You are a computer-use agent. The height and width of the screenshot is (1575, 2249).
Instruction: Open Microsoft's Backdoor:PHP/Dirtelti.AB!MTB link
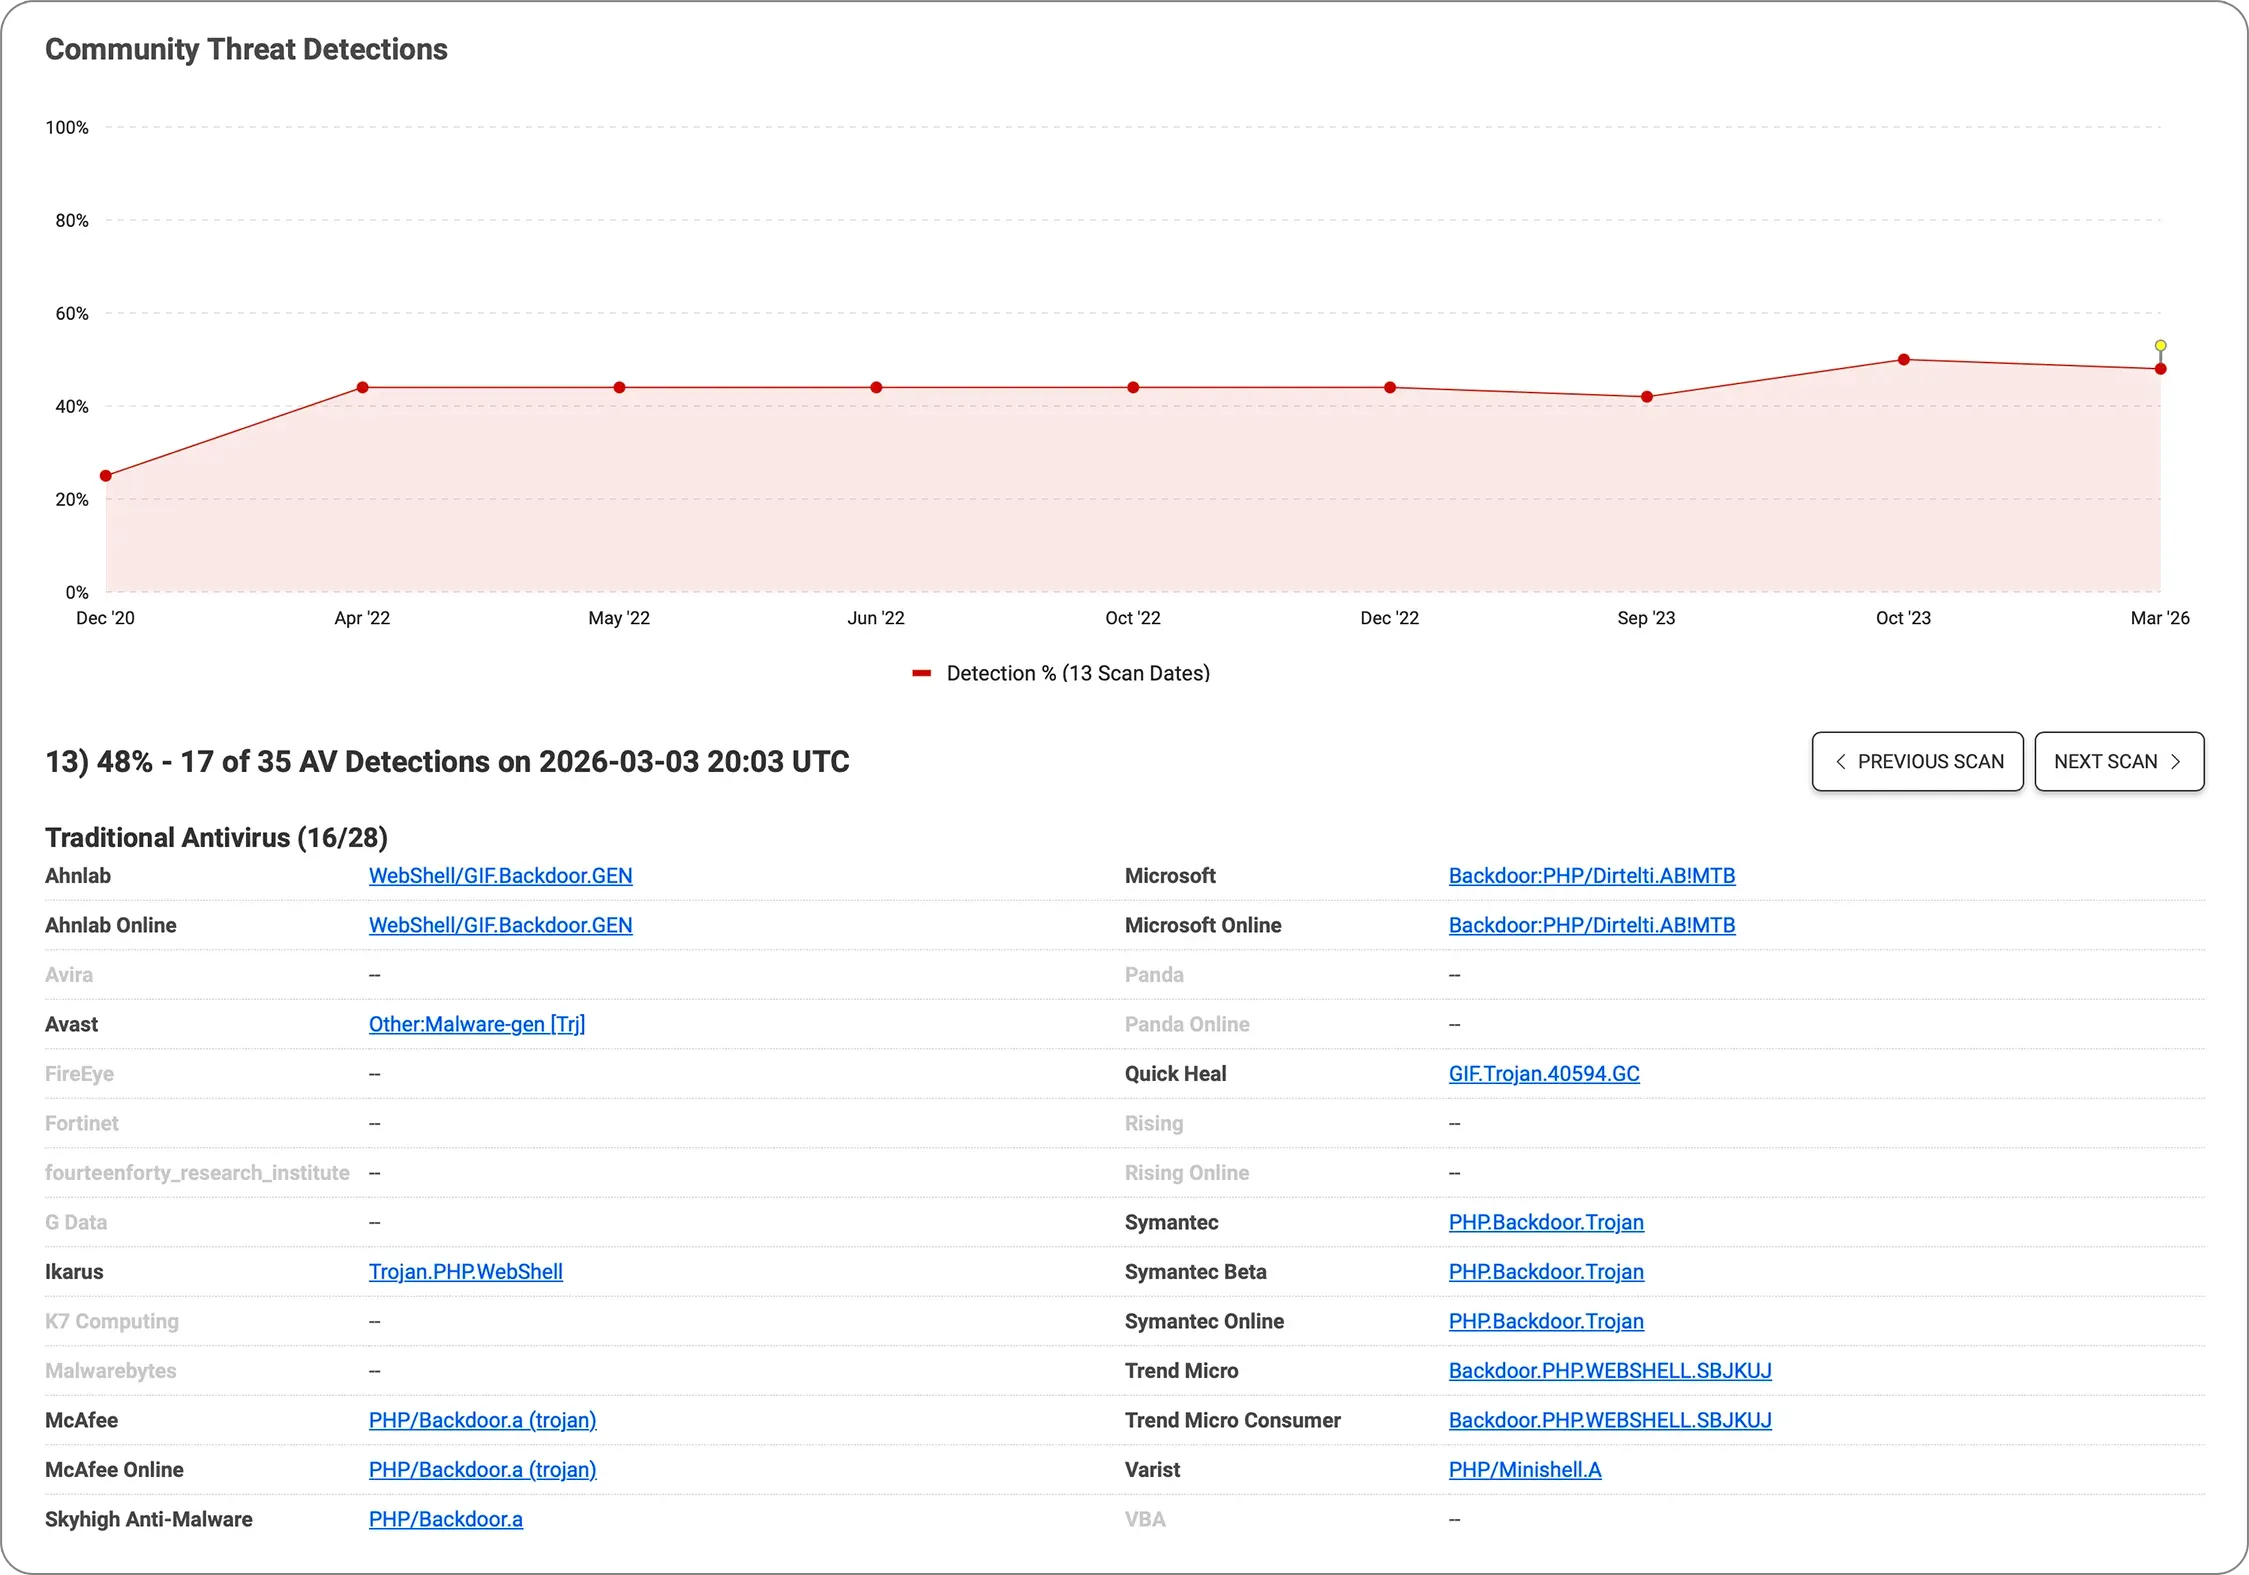pos(1591,875)
